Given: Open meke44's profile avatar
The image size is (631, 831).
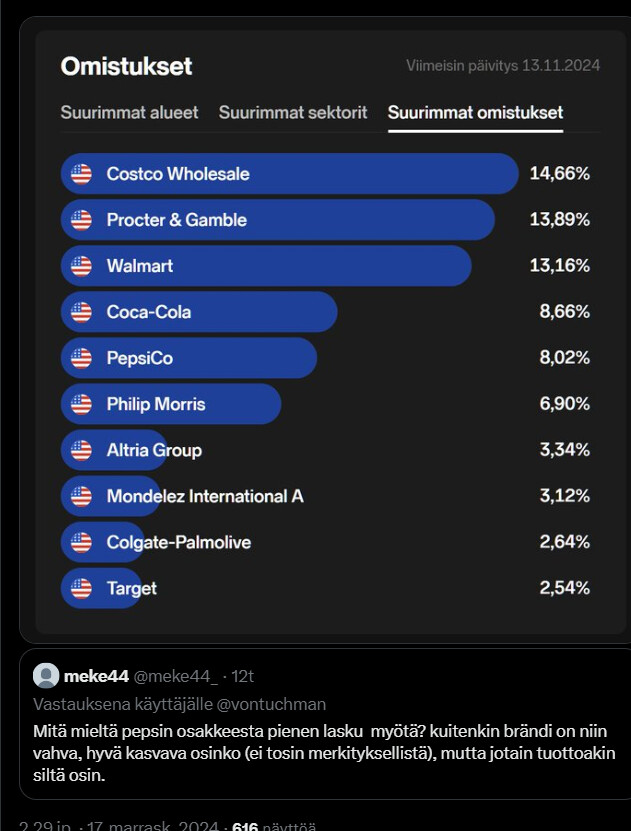Looking at the screenshot, I should [x=46, y=676].
